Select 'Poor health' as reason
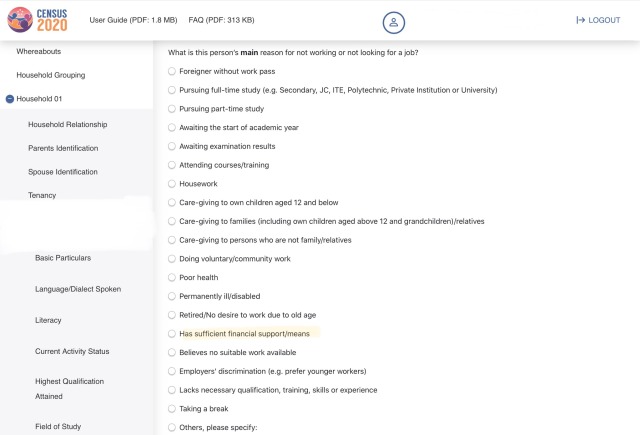Viewport: 640px width, 435px height. 172,278
